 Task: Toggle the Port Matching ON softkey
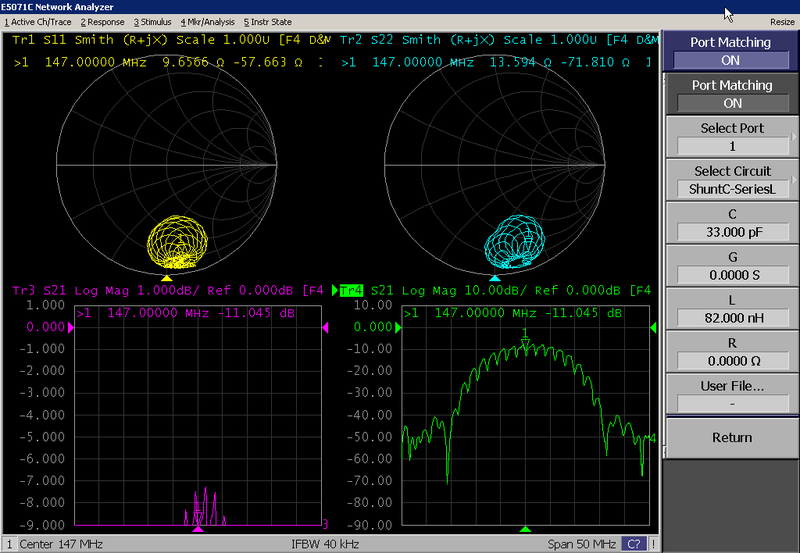pyautogui.click(x=732, y=94)
